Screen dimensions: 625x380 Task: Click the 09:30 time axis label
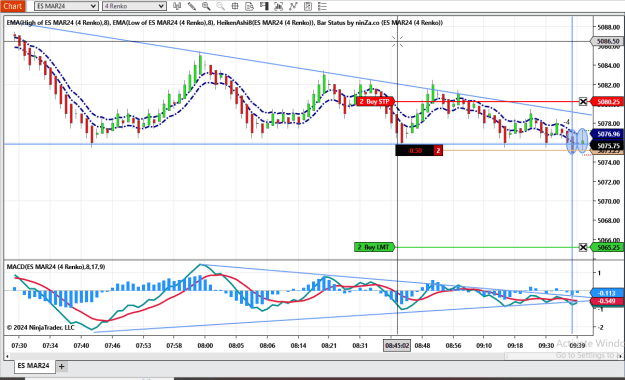pos(546,345)
